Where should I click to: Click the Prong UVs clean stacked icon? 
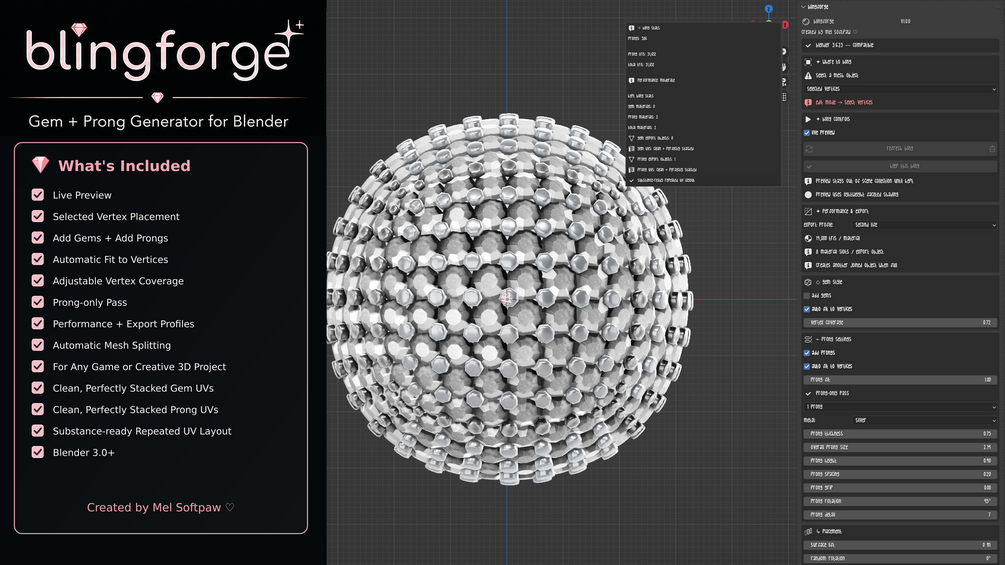click(x=631, y=170)
